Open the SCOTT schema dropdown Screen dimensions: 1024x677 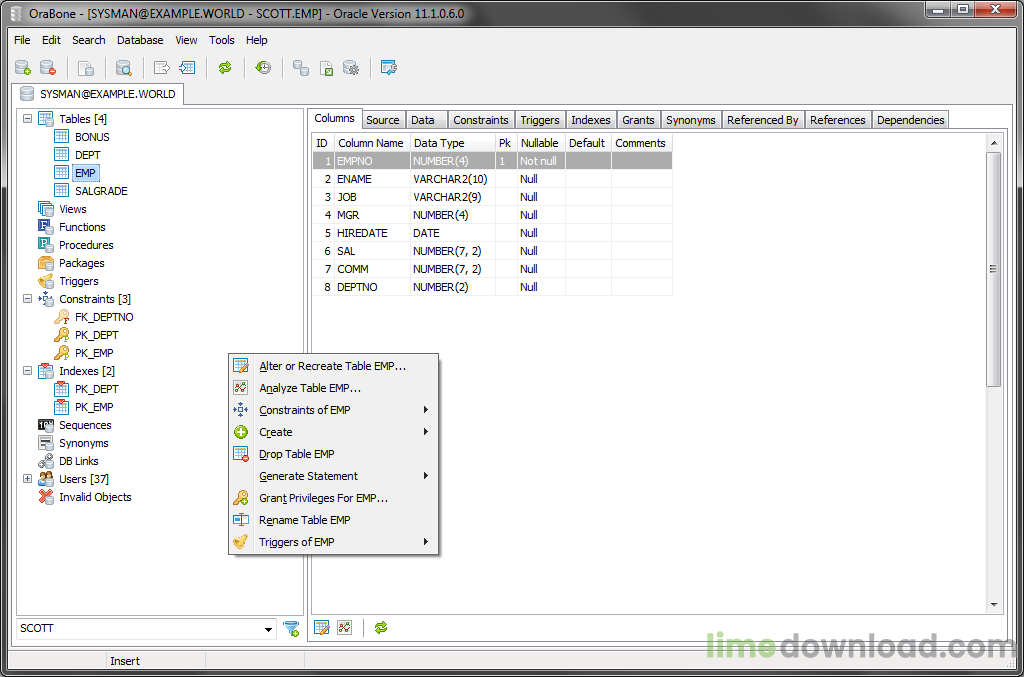coord(268,629)
